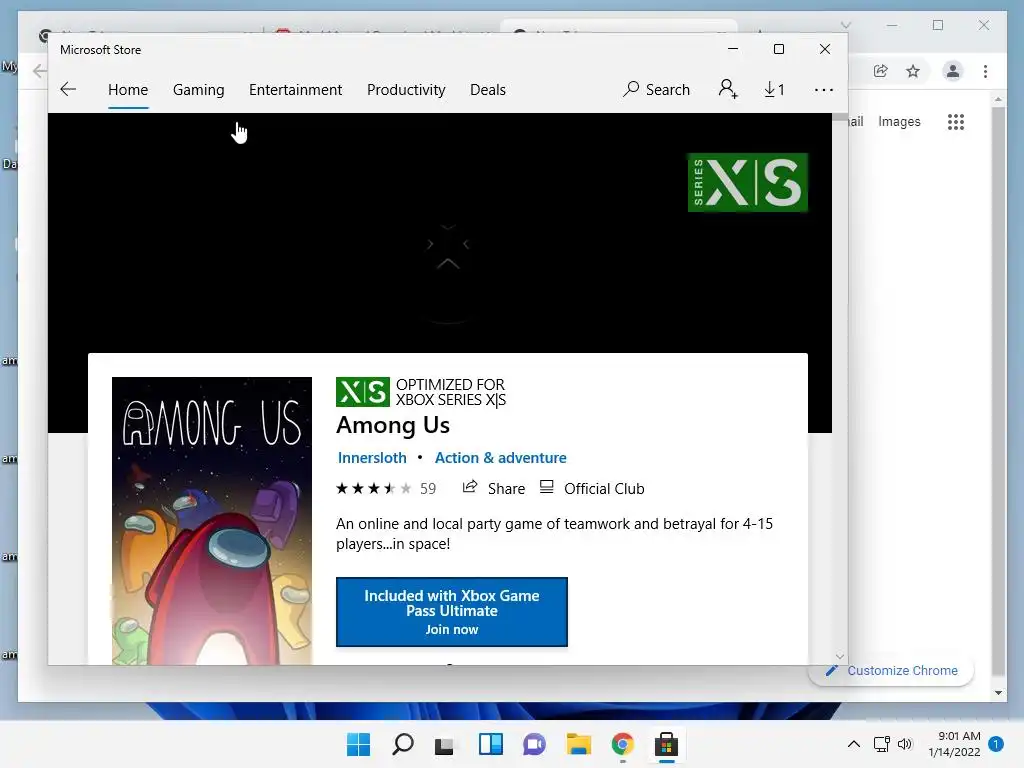Click Microsoft Store taskbar icon
Image resolution: width=1024 pixels, height=768 pixels.
[x=666, y=744]
